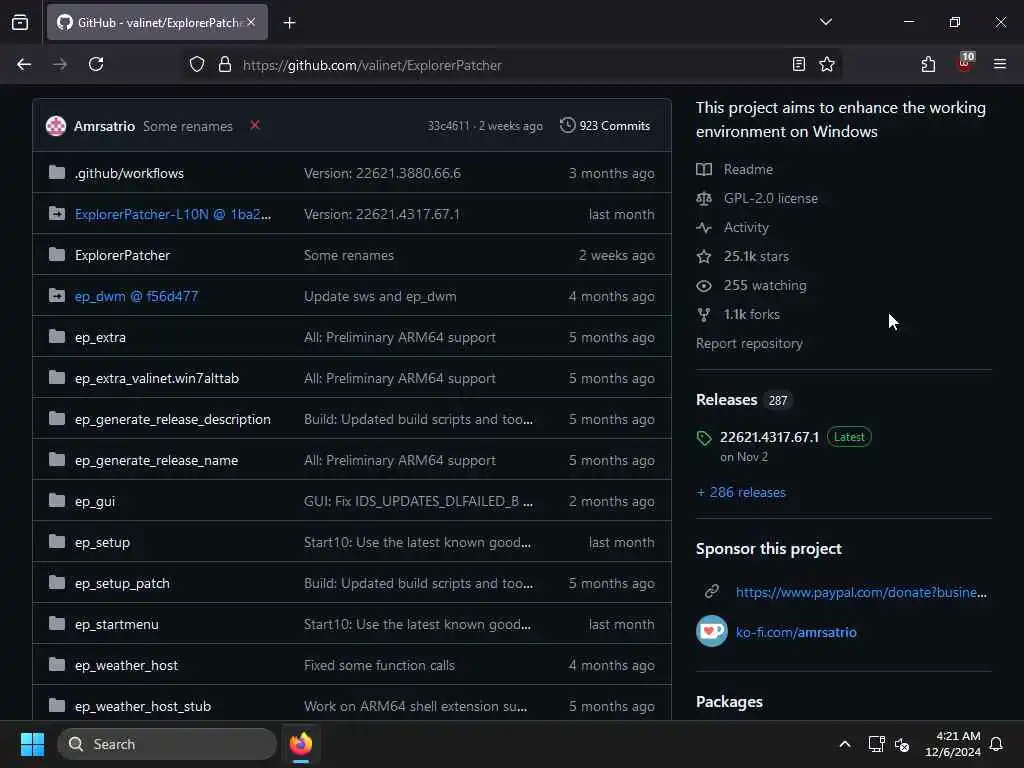
Task: Open the 'Some renames' latest commit message
Action: 188,126
